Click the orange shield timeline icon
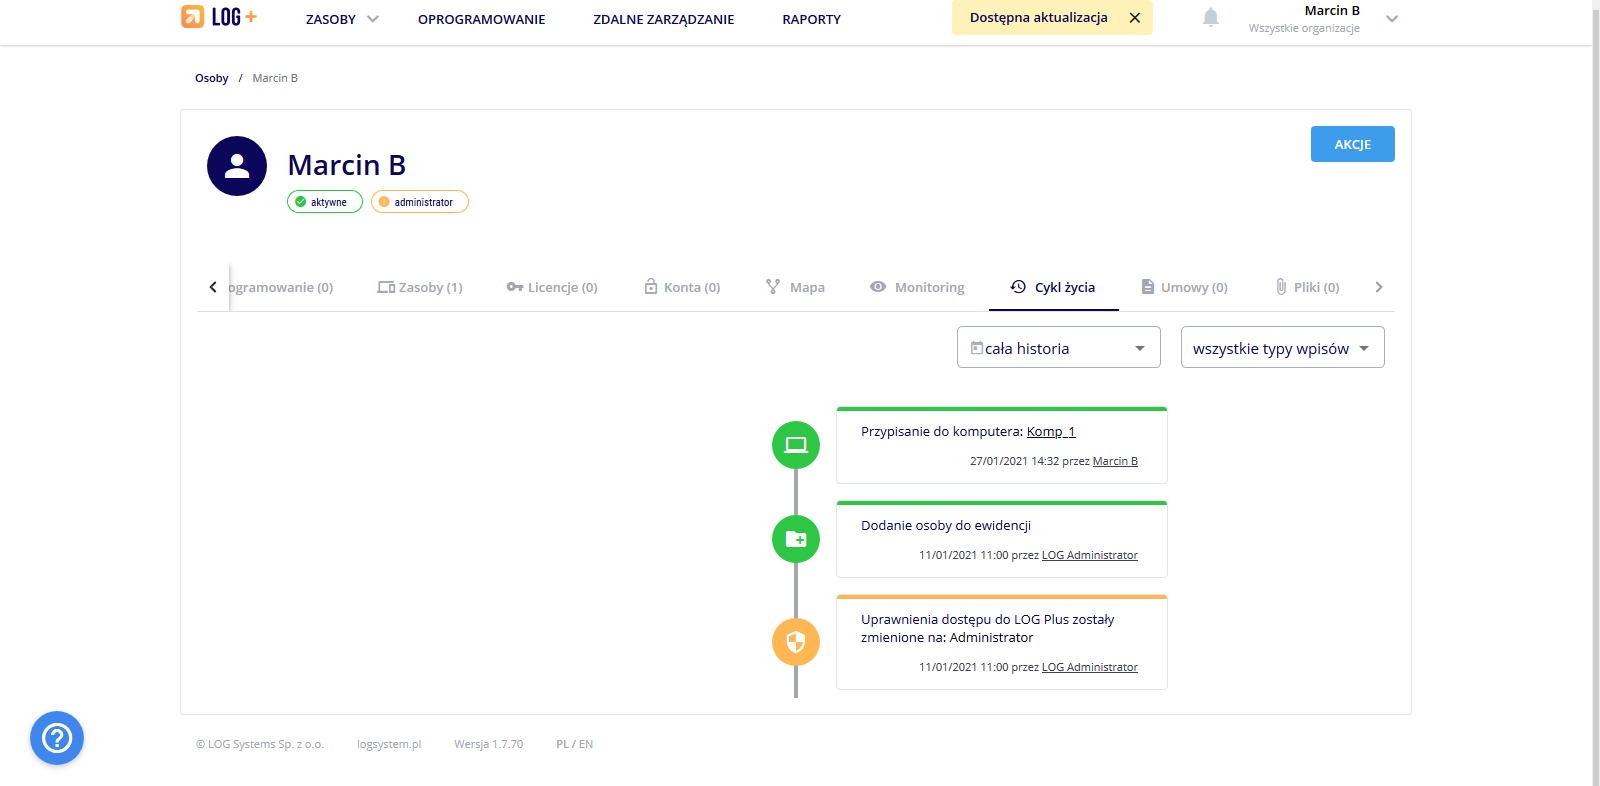The height and width of the screenshot is (786, 1600). 796,642
